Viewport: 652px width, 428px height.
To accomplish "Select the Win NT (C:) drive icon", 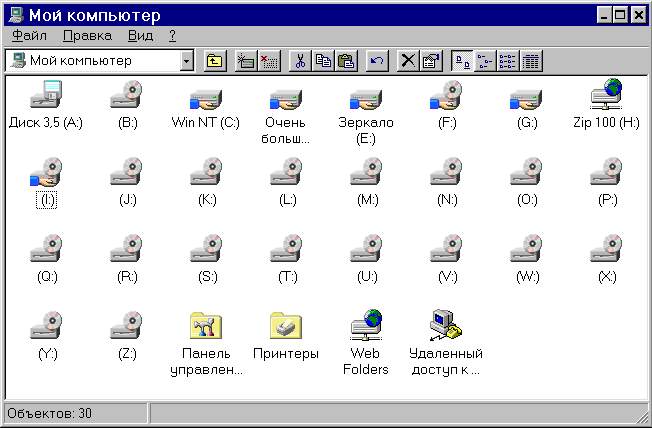I will click(x=205, y=98).
